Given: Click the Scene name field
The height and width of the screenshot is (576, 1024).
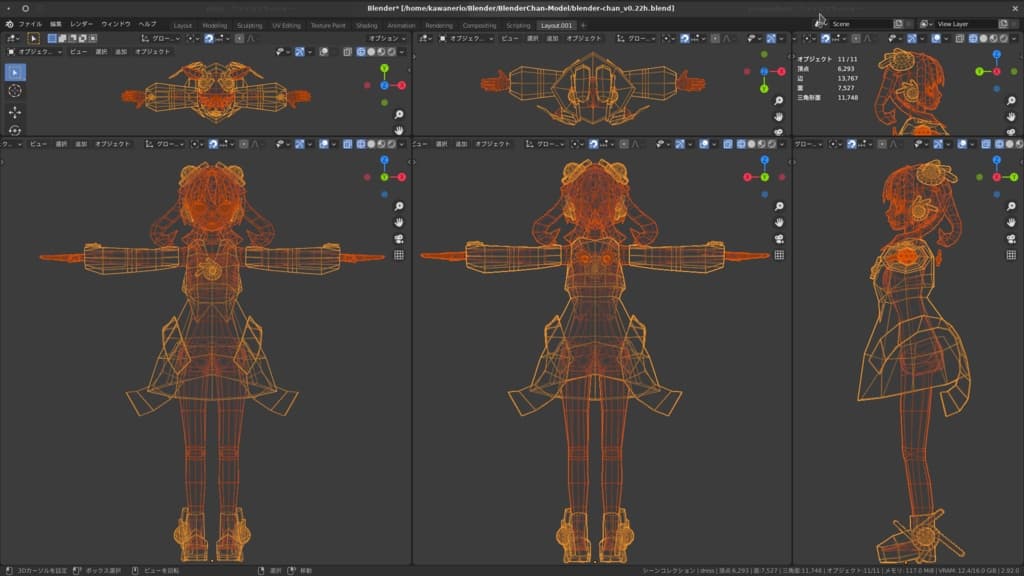Looking at the screenshot, I should click(858, 24).
